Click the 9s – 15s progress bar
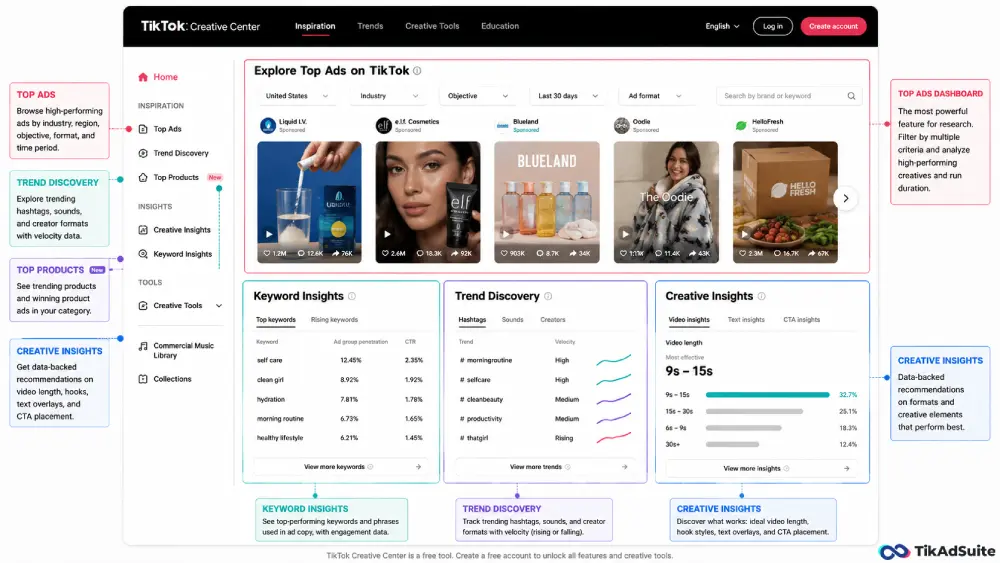1000x563 pixels. click(x=767, y=395)
